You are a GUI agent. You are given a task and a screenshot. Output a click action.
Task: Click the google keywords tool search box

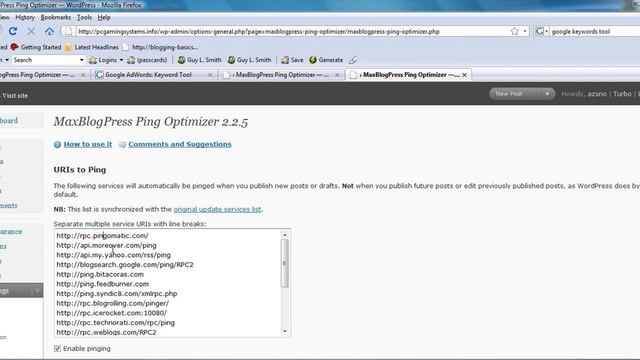click(x=594, y=31)
